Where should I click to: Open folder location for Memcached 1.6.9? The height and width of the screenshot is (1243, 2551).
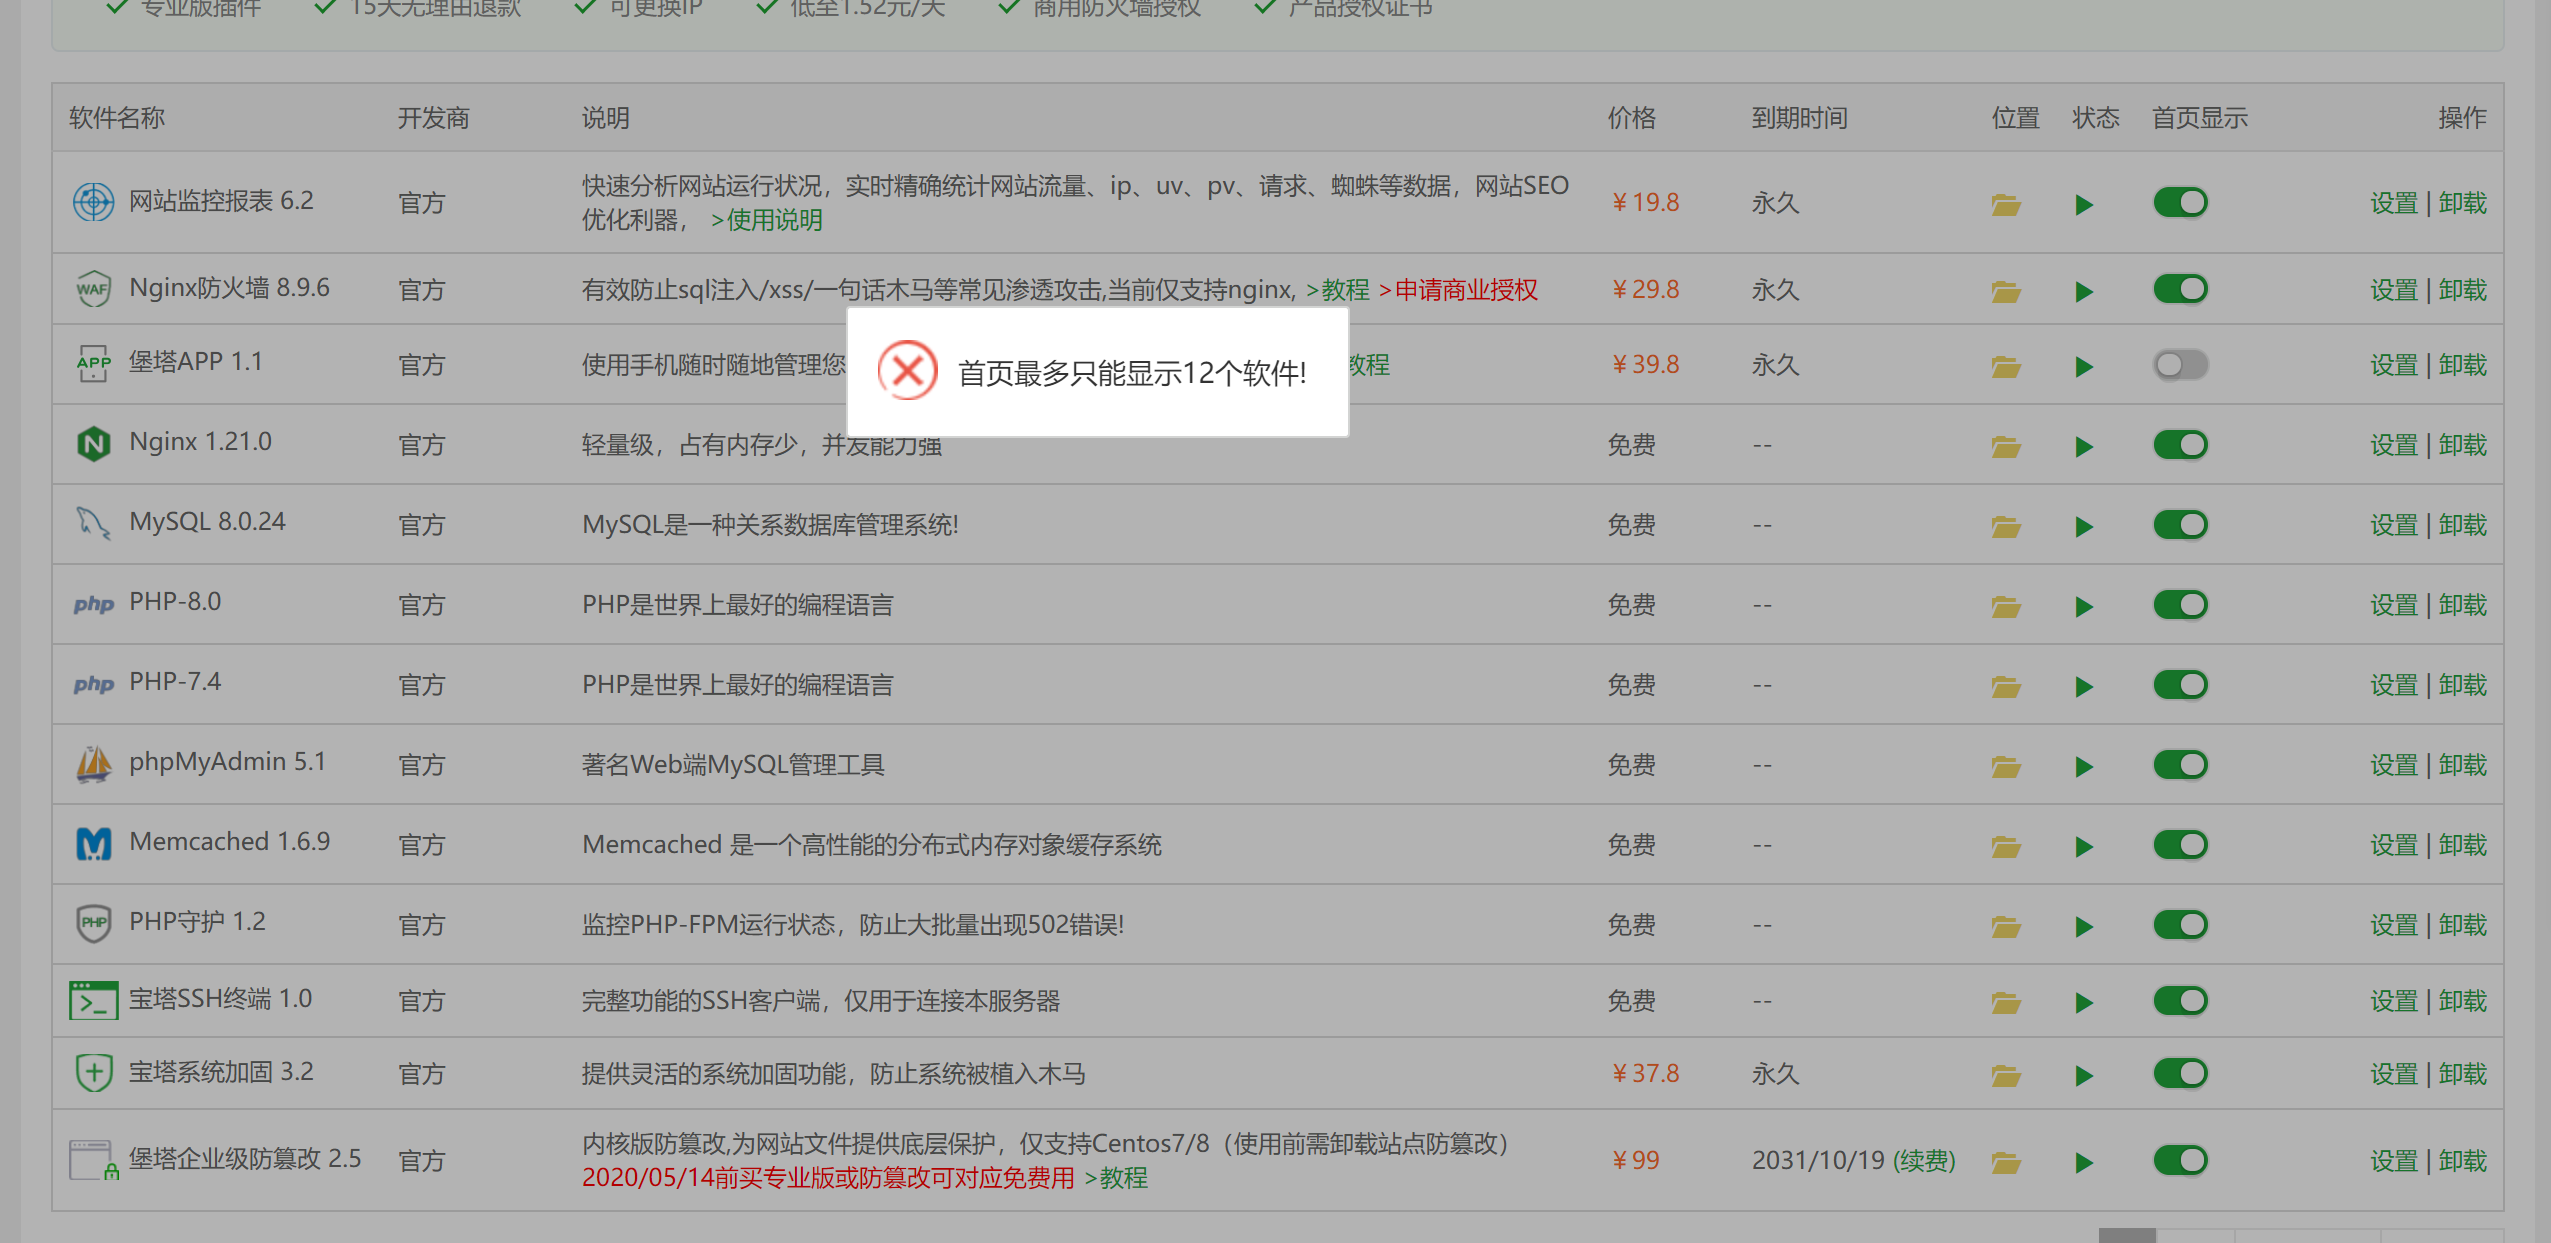[x=2006, y=847]
